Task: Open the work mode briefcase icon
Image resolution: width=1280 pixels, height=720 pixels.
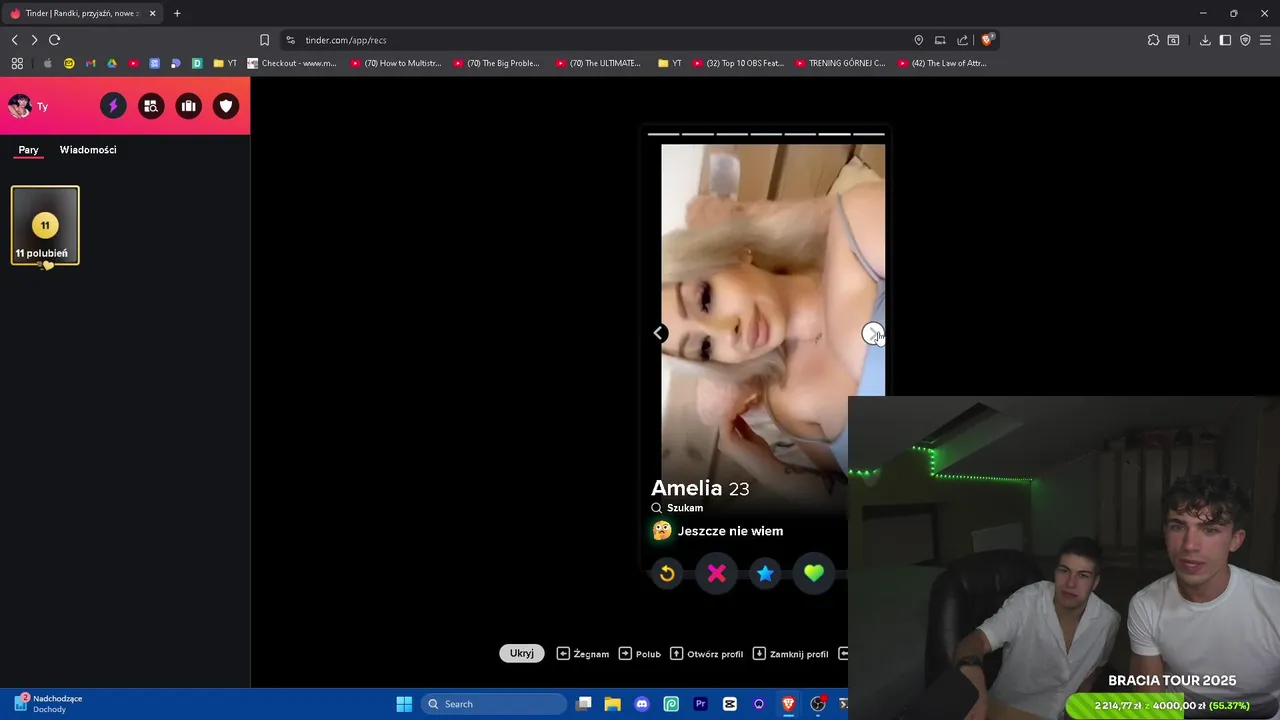Action: pyautogui.click(x=188, y=106)
